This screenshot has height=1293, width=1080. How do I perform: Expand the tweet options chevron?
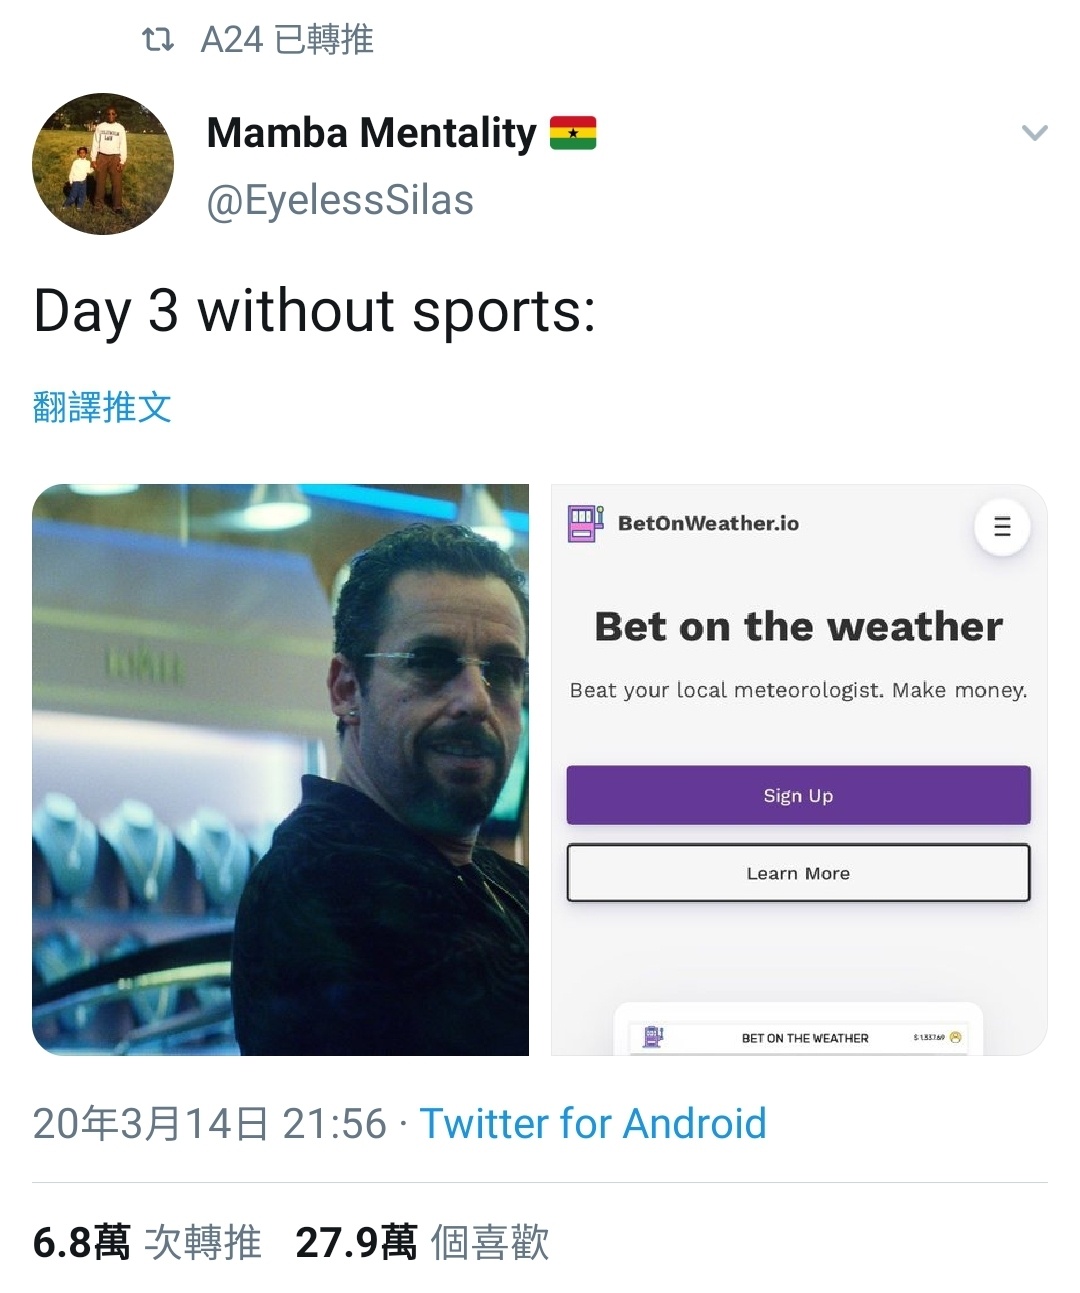point(1035,133)
